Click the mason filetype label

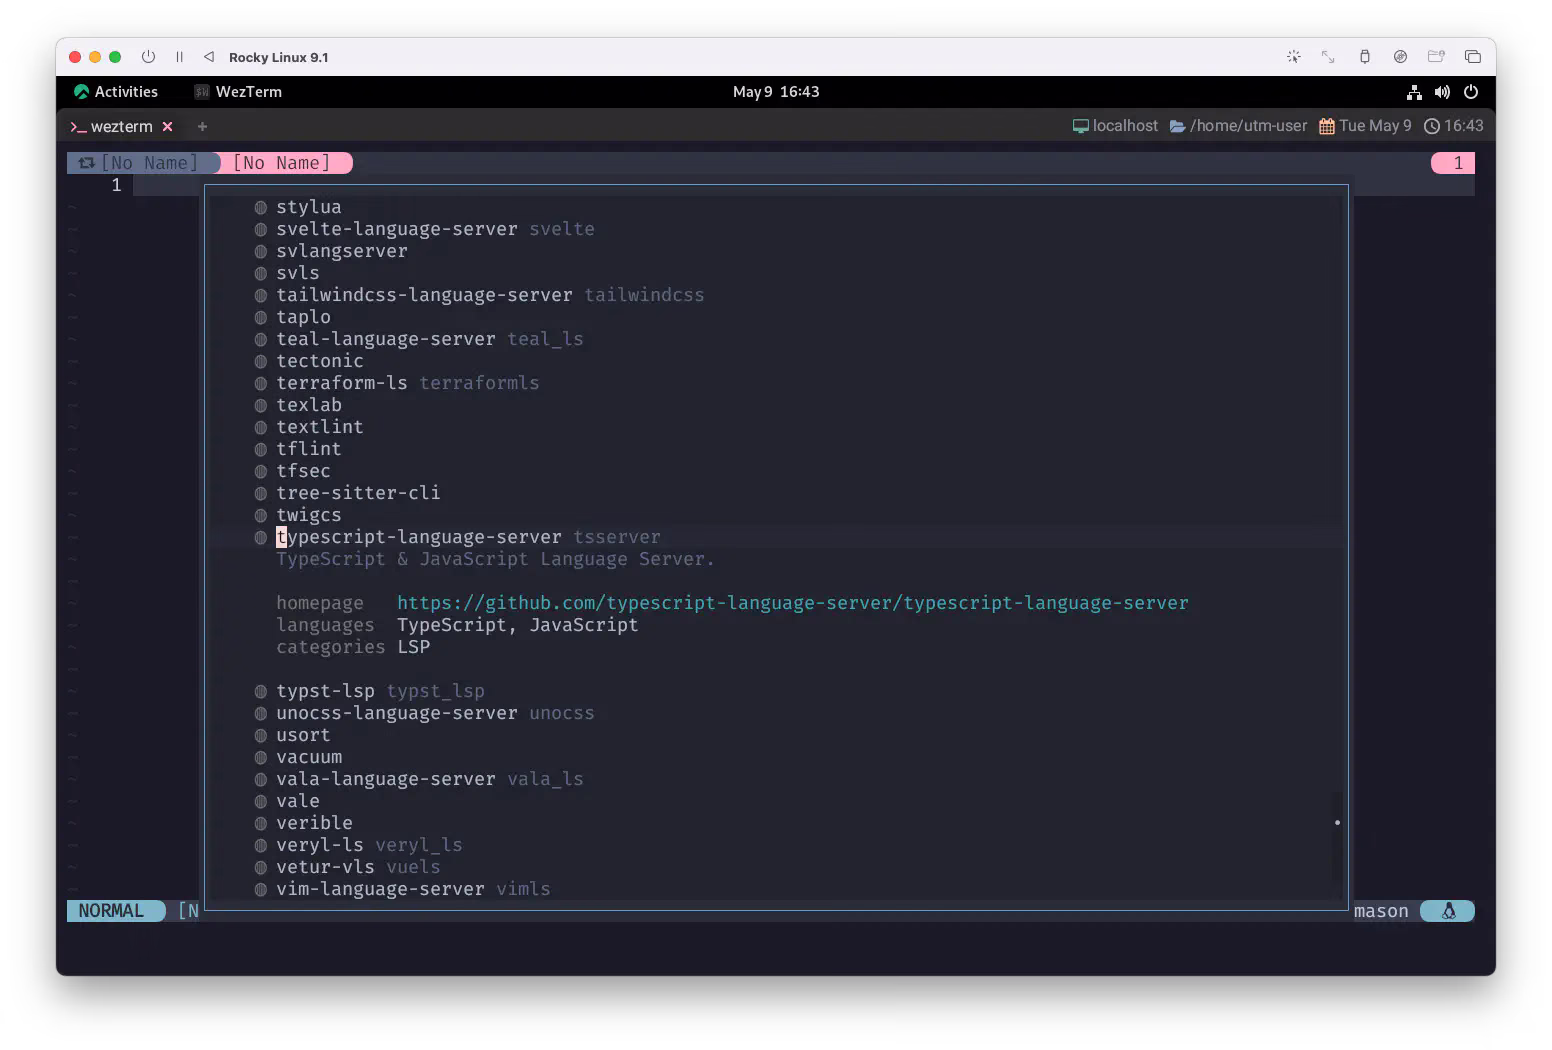coord(1381,911)
